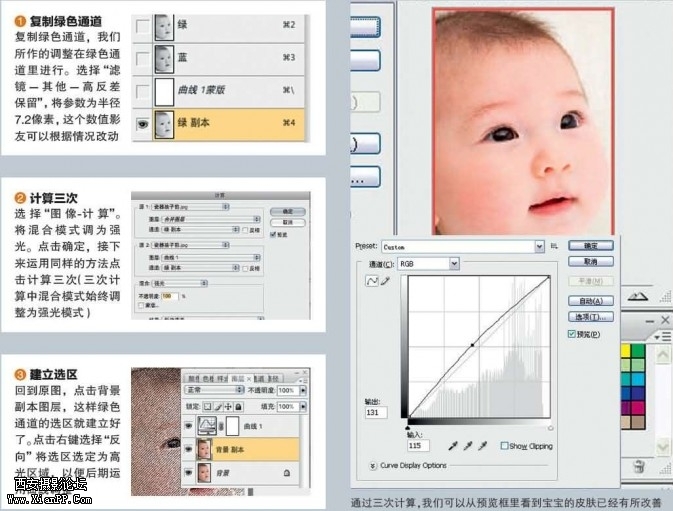Toggle visibility box of 蓝 channel

[142, 58]
